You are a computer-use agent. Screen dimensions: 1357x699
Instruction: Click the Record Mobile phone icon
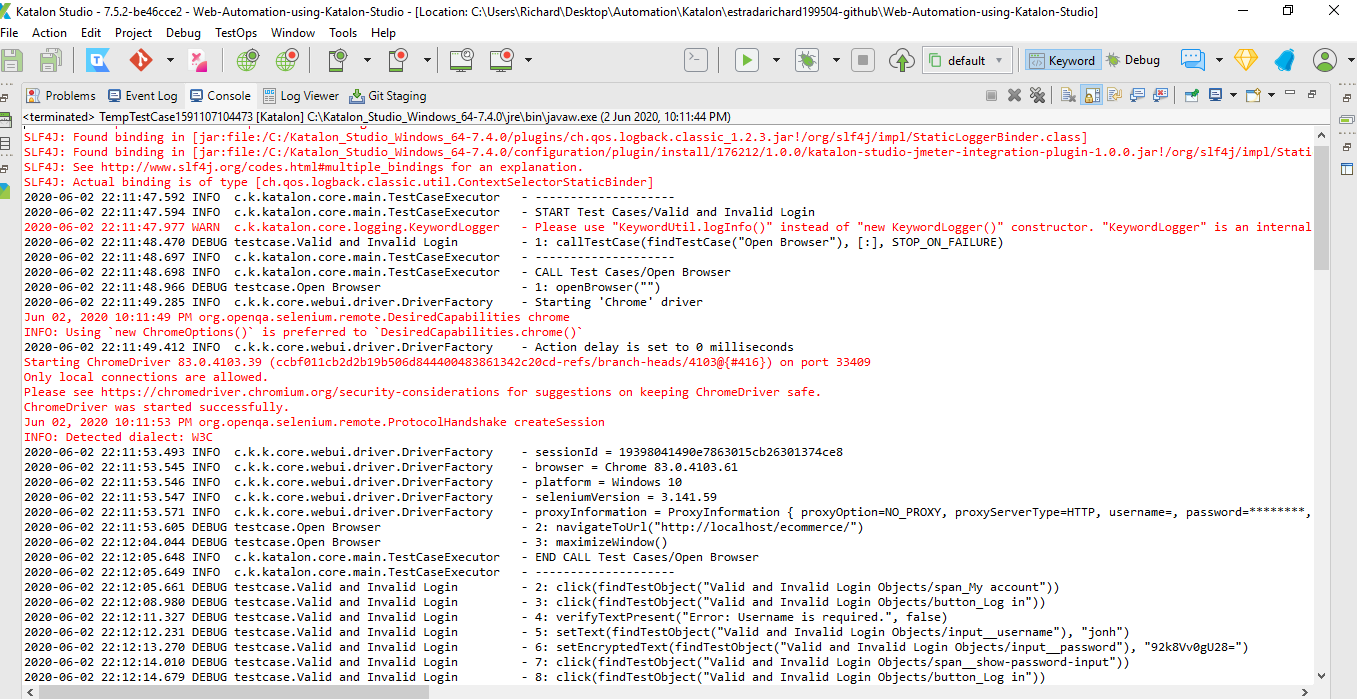(397, 60)
